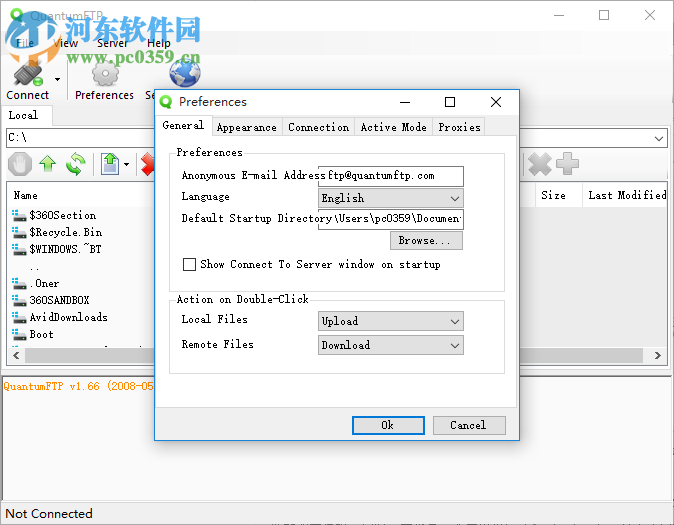674x525 pixels.
Task: Select the $WINDOWS.~BT folder
Action: pyautogui.click(x=65, y=249)
